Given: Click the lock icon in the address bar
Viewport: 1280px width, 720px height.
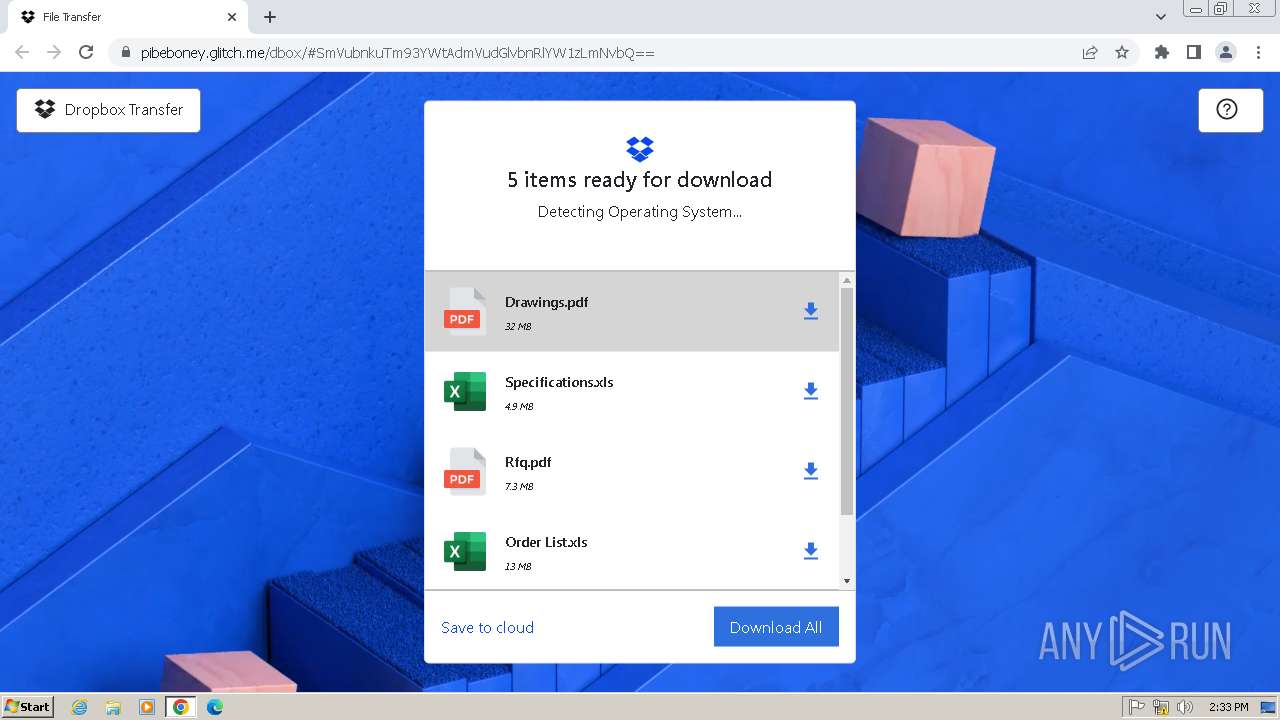Looking at the screenshot, I should [x=125, y=53].
